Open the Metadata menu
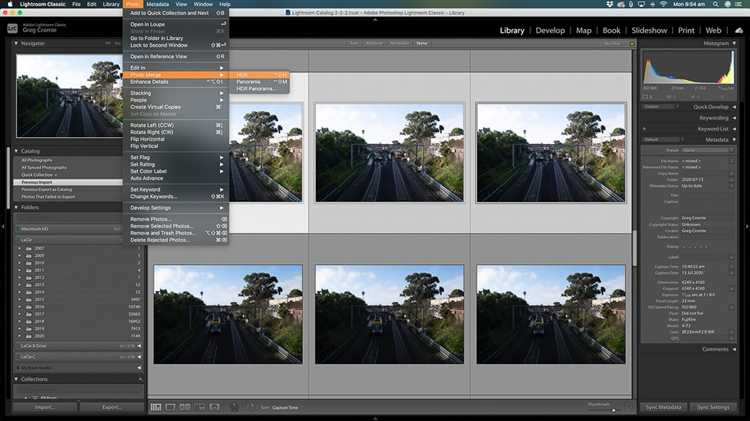The width and height of the screenshot is (750, 421). 157,4
